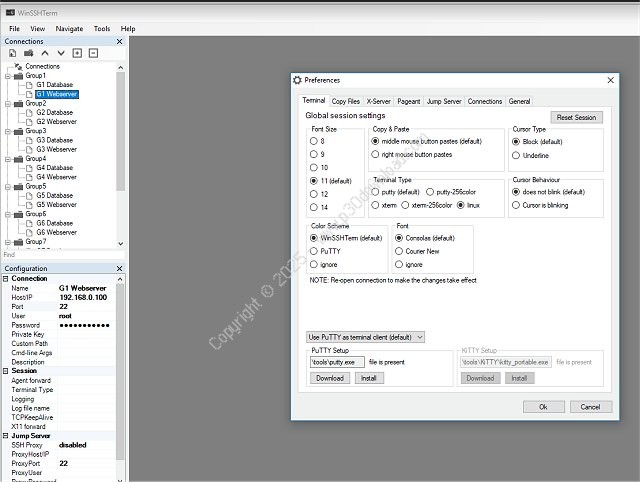Viewport: 640px width, 482px height.
Task: Close the Connections panel
Action: point(119,41)
